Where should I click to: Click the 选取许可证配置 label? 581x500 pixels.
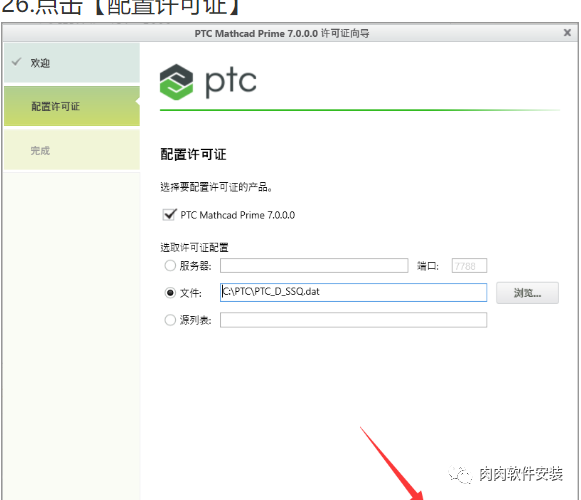click(x=194, y=247)
